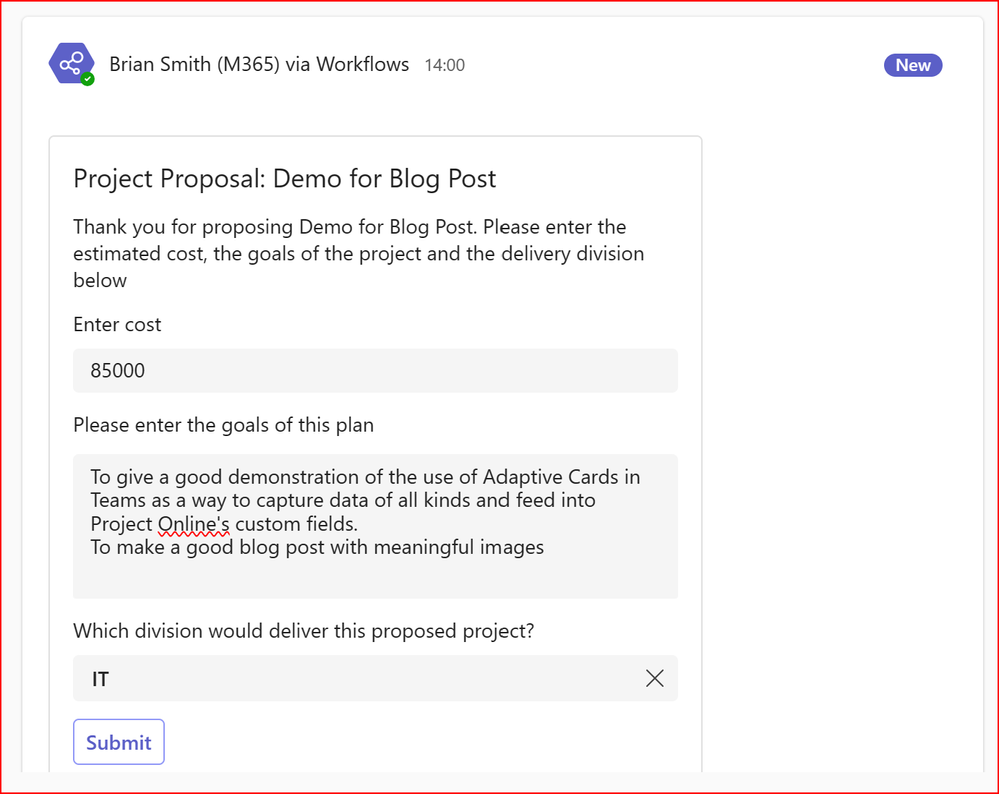Click the line 'To make a good blog post'

(x=317, y=547)
